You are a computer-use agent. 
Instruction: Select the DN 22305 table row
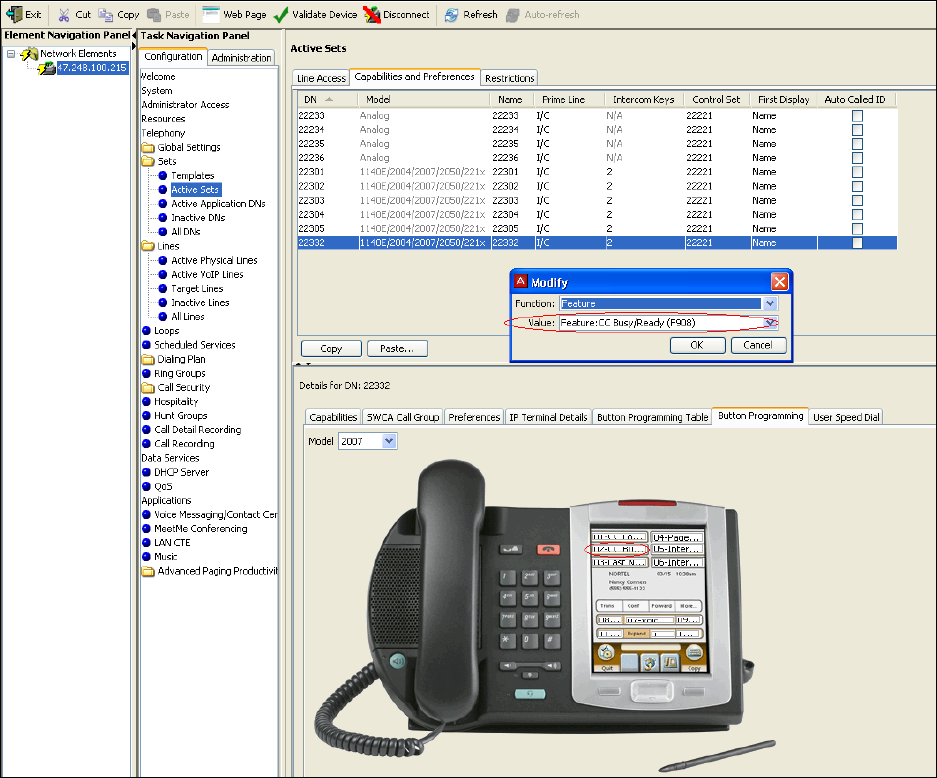tap(597, 228)
